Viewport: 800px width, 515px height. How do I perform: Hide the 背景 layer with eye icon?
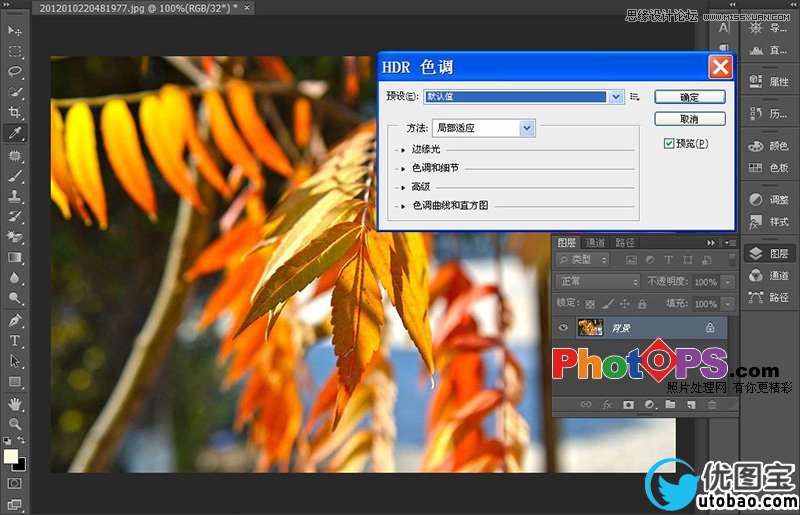563,328
